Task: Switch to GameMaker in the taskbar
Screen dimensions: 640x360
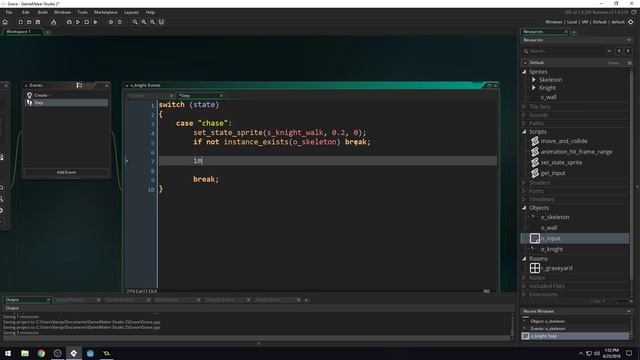Action: click(x=74, y=353)
